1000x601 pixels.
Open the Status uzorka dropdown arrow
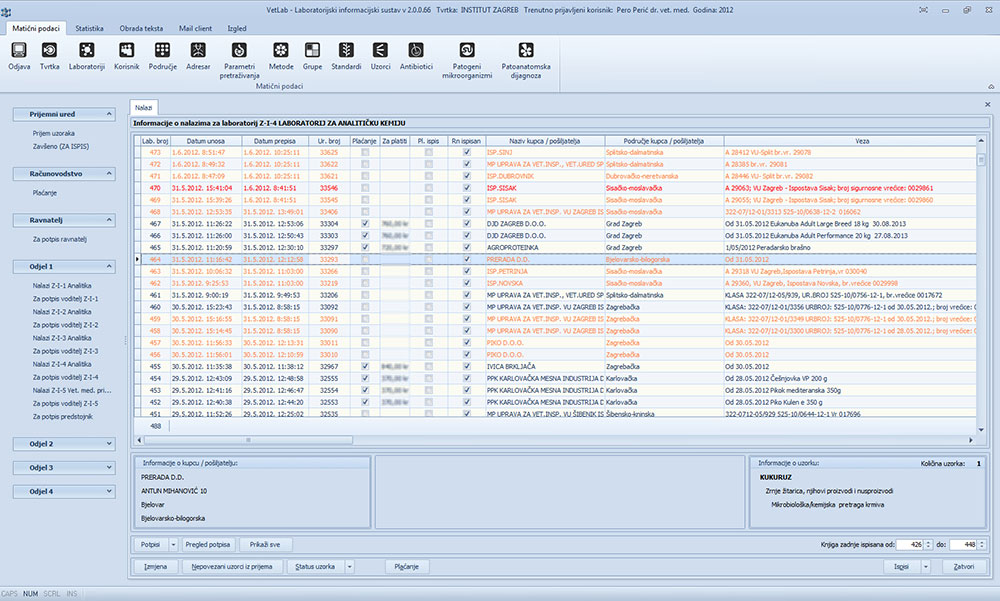(x=350, y=567)
